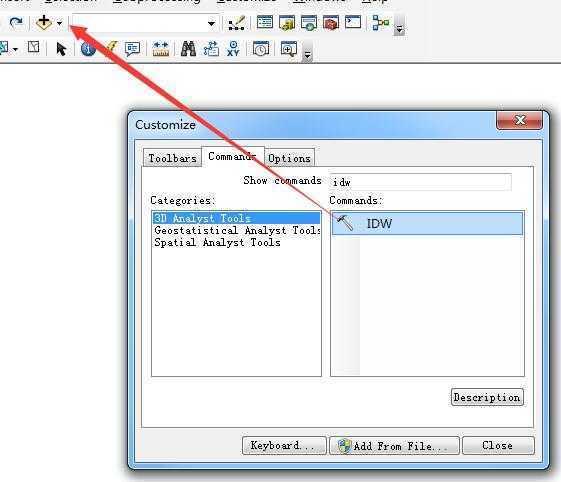Open the Table of Contents window icon
This screenshot has width=561, height=482.
pyautogui.click(x=265, y=23)
